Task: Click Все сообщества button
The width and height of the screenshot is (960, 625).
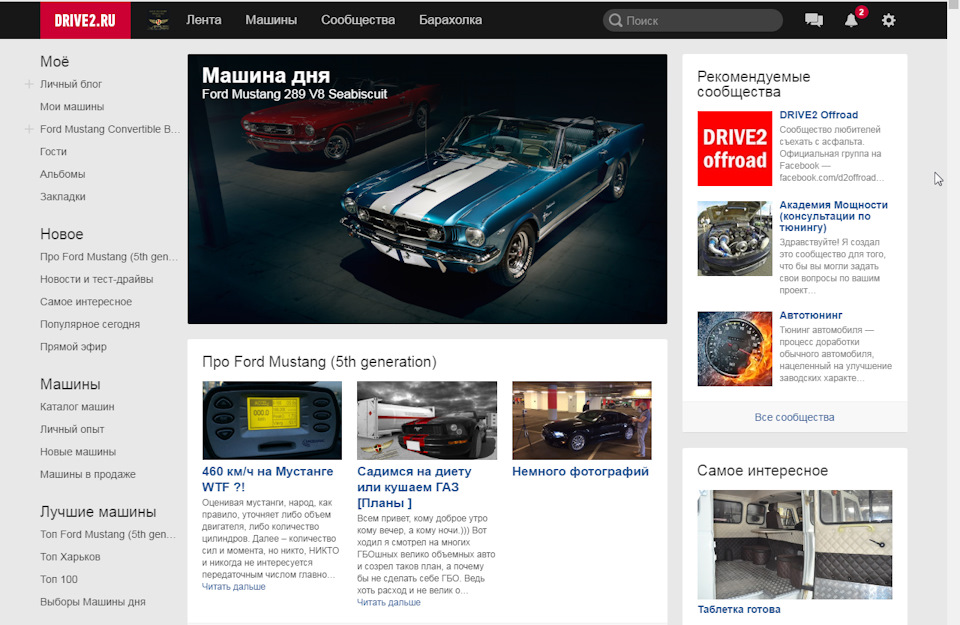Action: (795, 417)
